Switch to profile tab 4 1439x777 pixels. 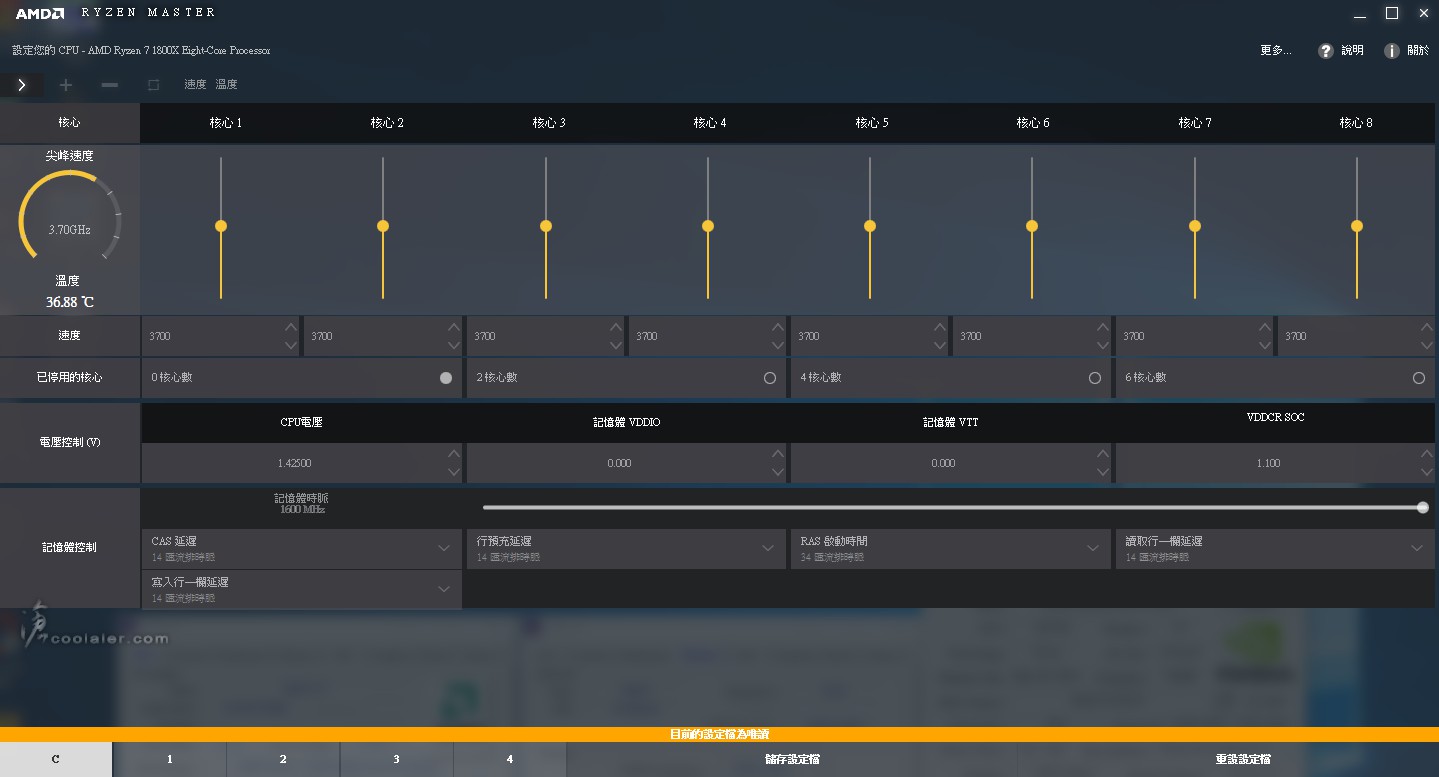pyautogui.click(x=510, y=759)
